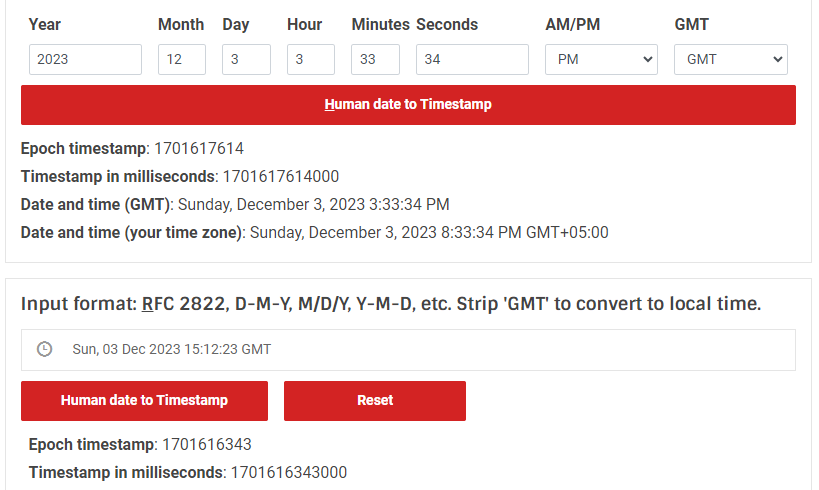The width and height of the screenshot is (819, 490).
Task: Click the Hour input field
Action: pos(311,60)
